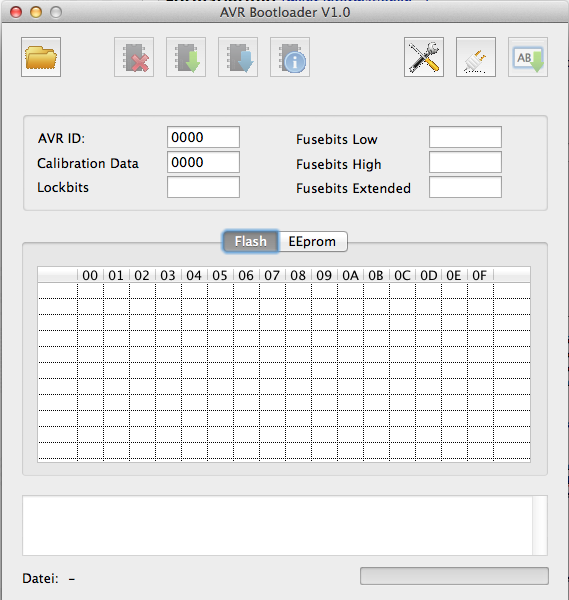Switch to the EEprom tab
The height and width of the screenshot is (600, 569).
[313, 241]
